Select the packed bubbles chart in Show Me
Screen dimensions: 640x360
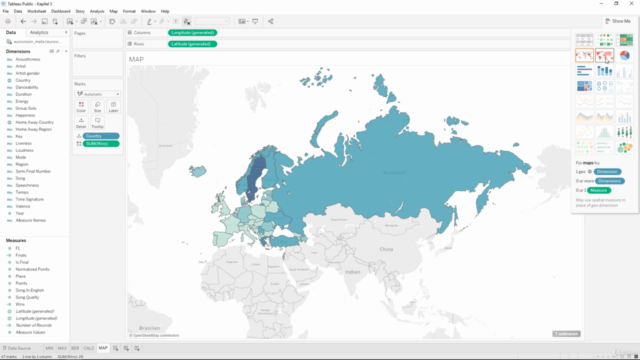click(x=624, y=147)
